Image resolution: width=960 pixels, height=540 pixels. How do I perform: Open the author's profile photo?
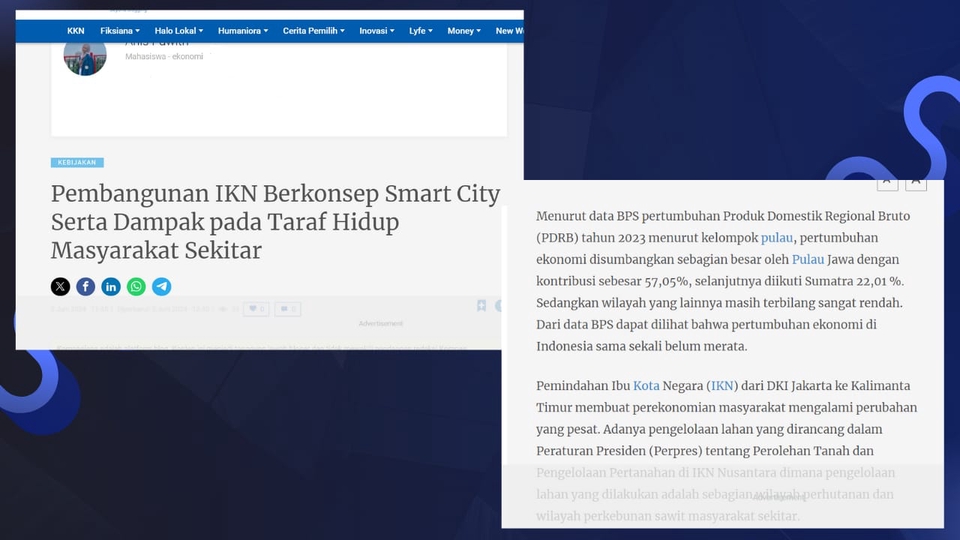pyautogui.click(x=85, y=58)
